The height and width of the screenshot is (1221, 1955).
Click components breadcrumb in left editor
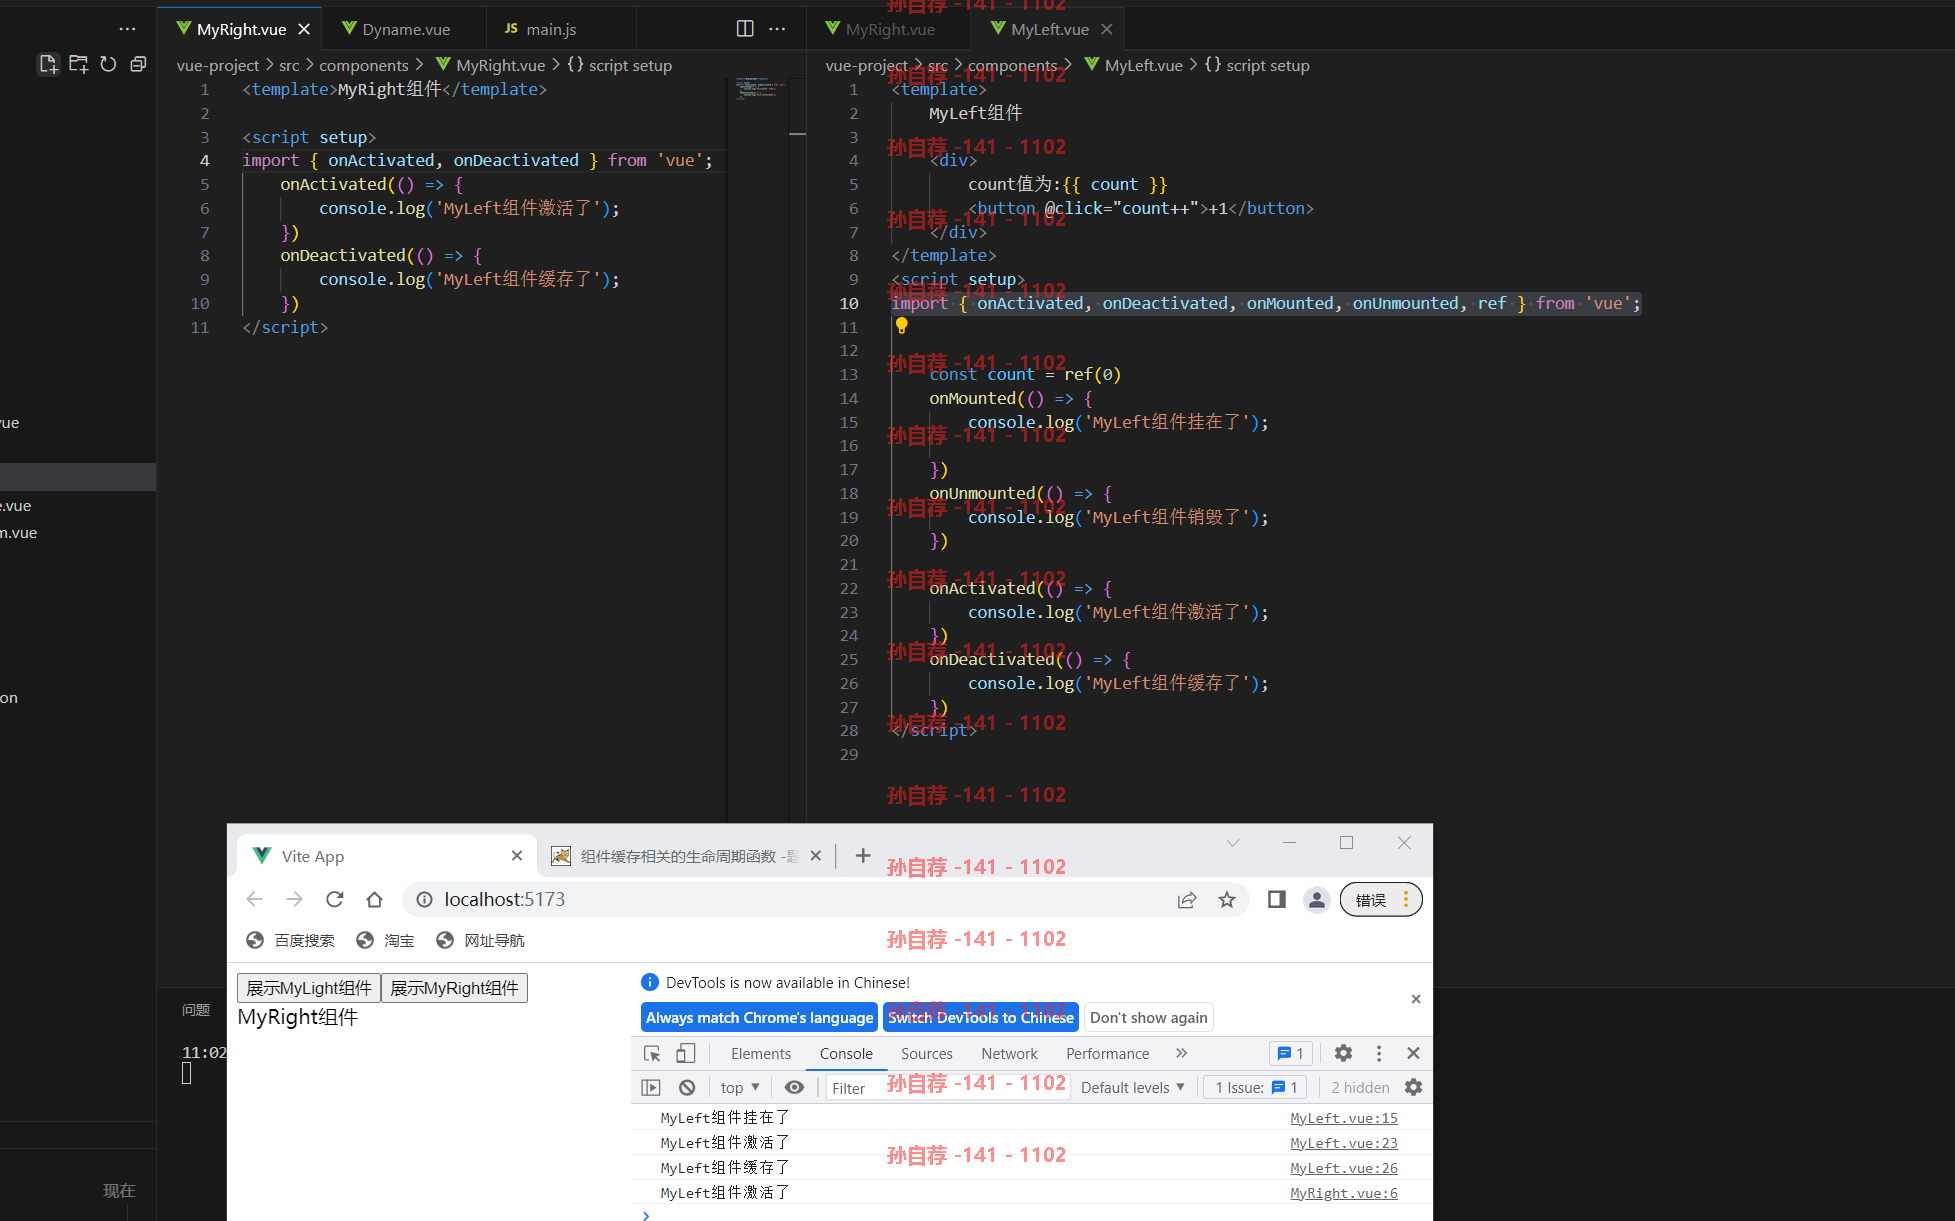(x=363, y=65)
